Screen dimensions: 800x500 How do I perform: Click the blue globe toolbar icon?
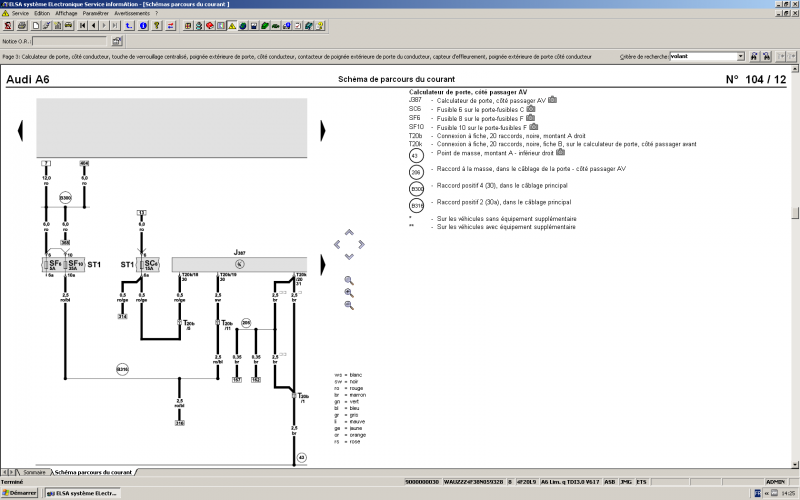pos(243,26)
